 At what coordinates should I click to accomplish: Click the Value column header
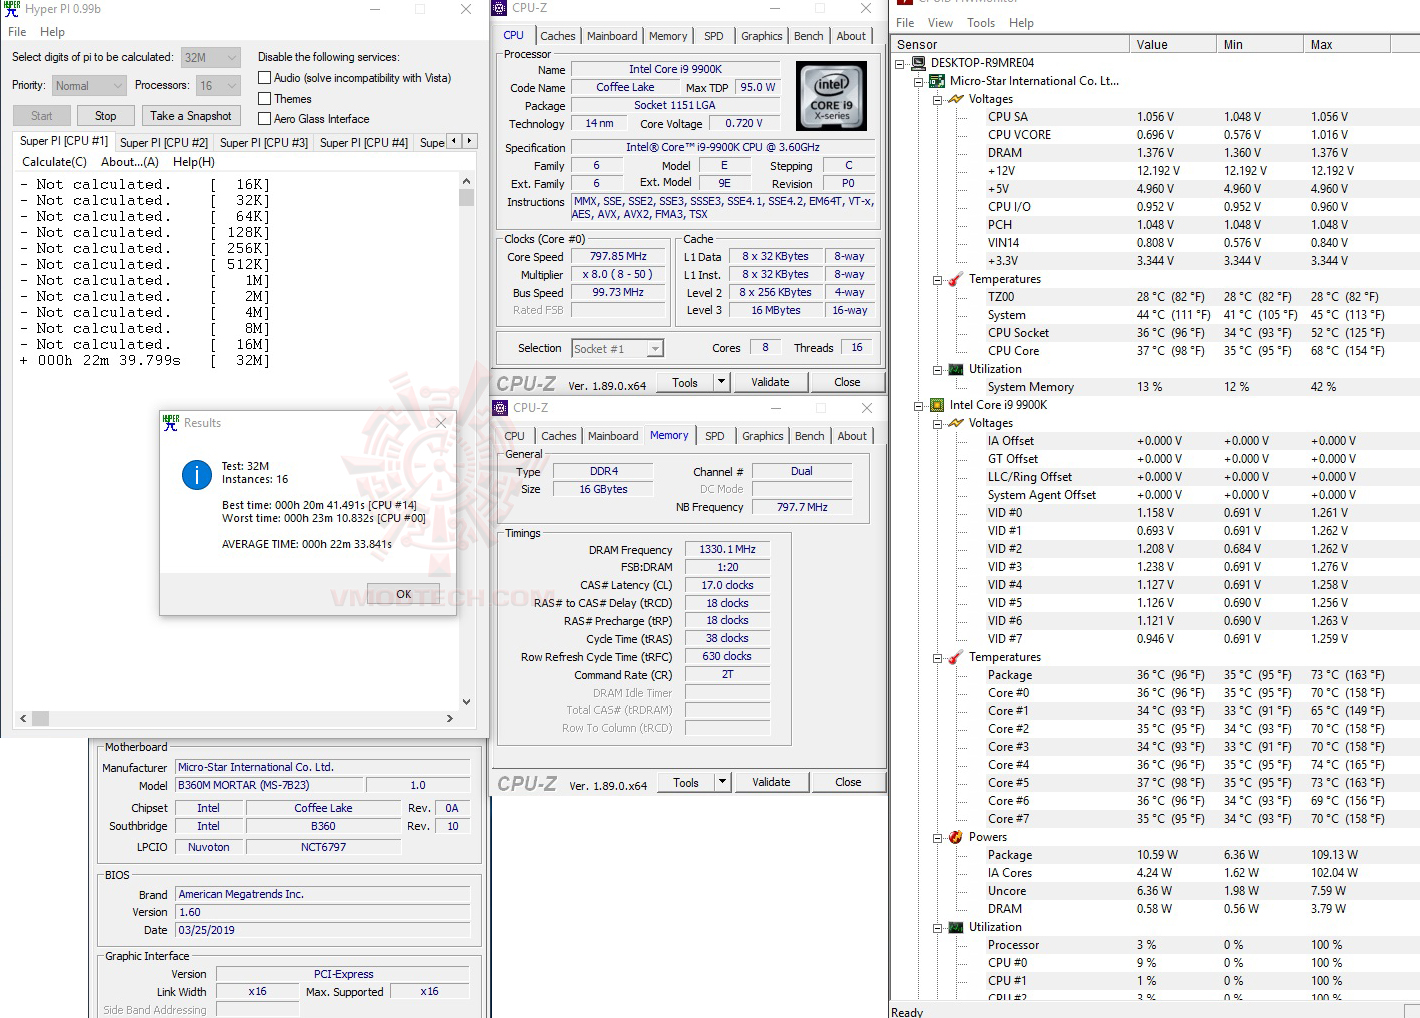click(x=1173, y=45)
